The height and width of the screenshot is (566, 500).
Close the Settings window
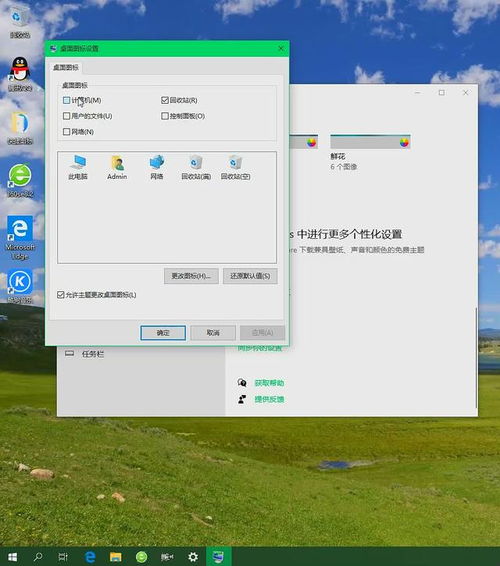(466, 93)
